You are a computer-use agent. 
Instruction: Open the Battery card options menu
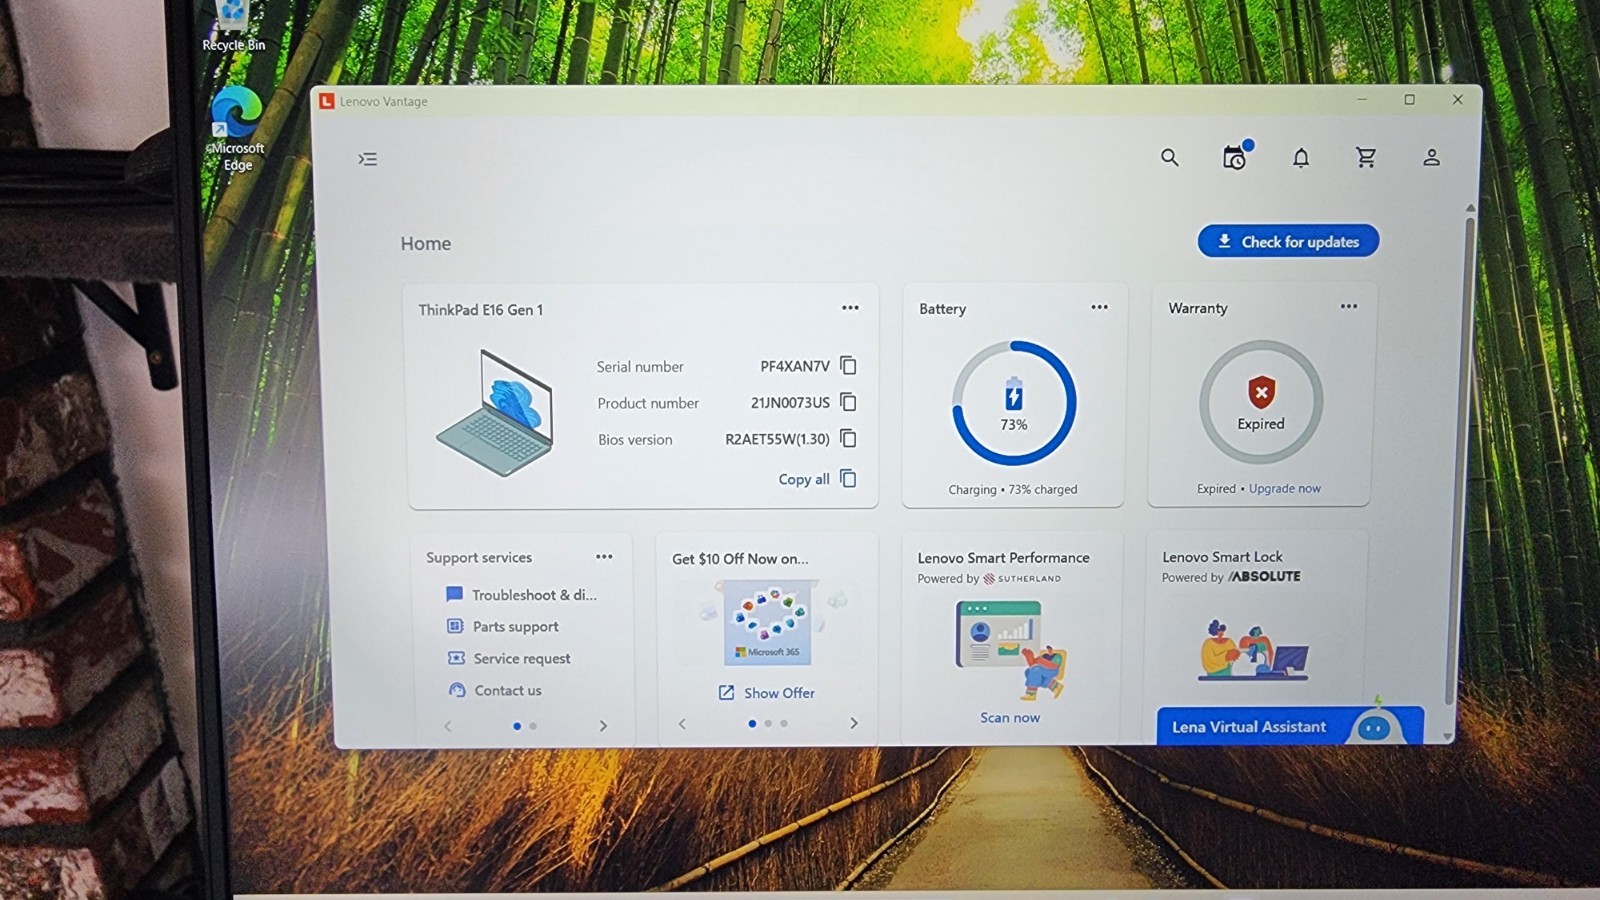1099,307
